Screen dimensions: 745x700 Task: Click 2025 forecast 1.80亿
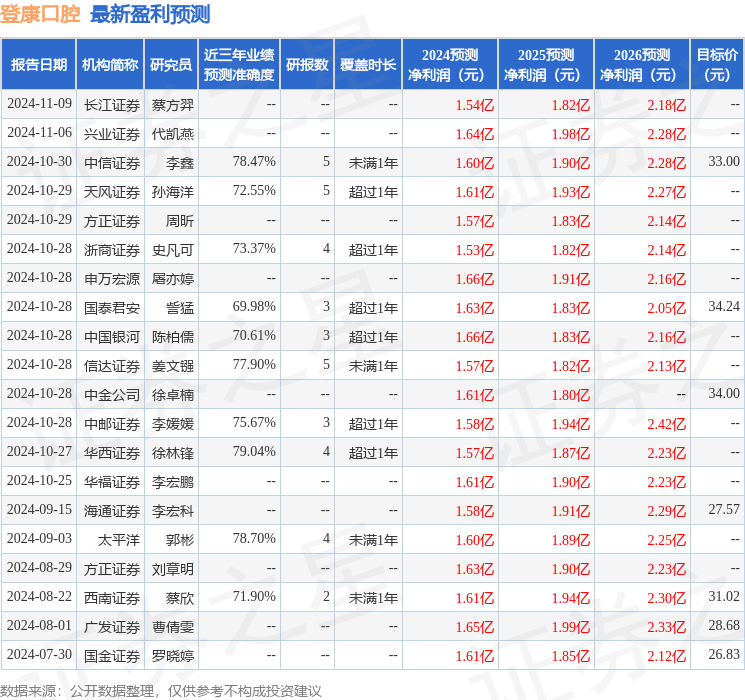coord(571,395)
